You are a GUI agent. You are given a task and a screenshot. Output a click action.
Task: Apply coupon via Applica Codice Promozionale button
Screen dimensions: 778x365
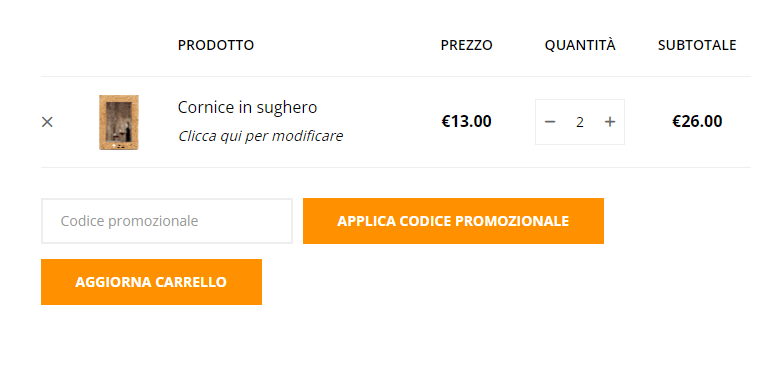tap(454, 221)
